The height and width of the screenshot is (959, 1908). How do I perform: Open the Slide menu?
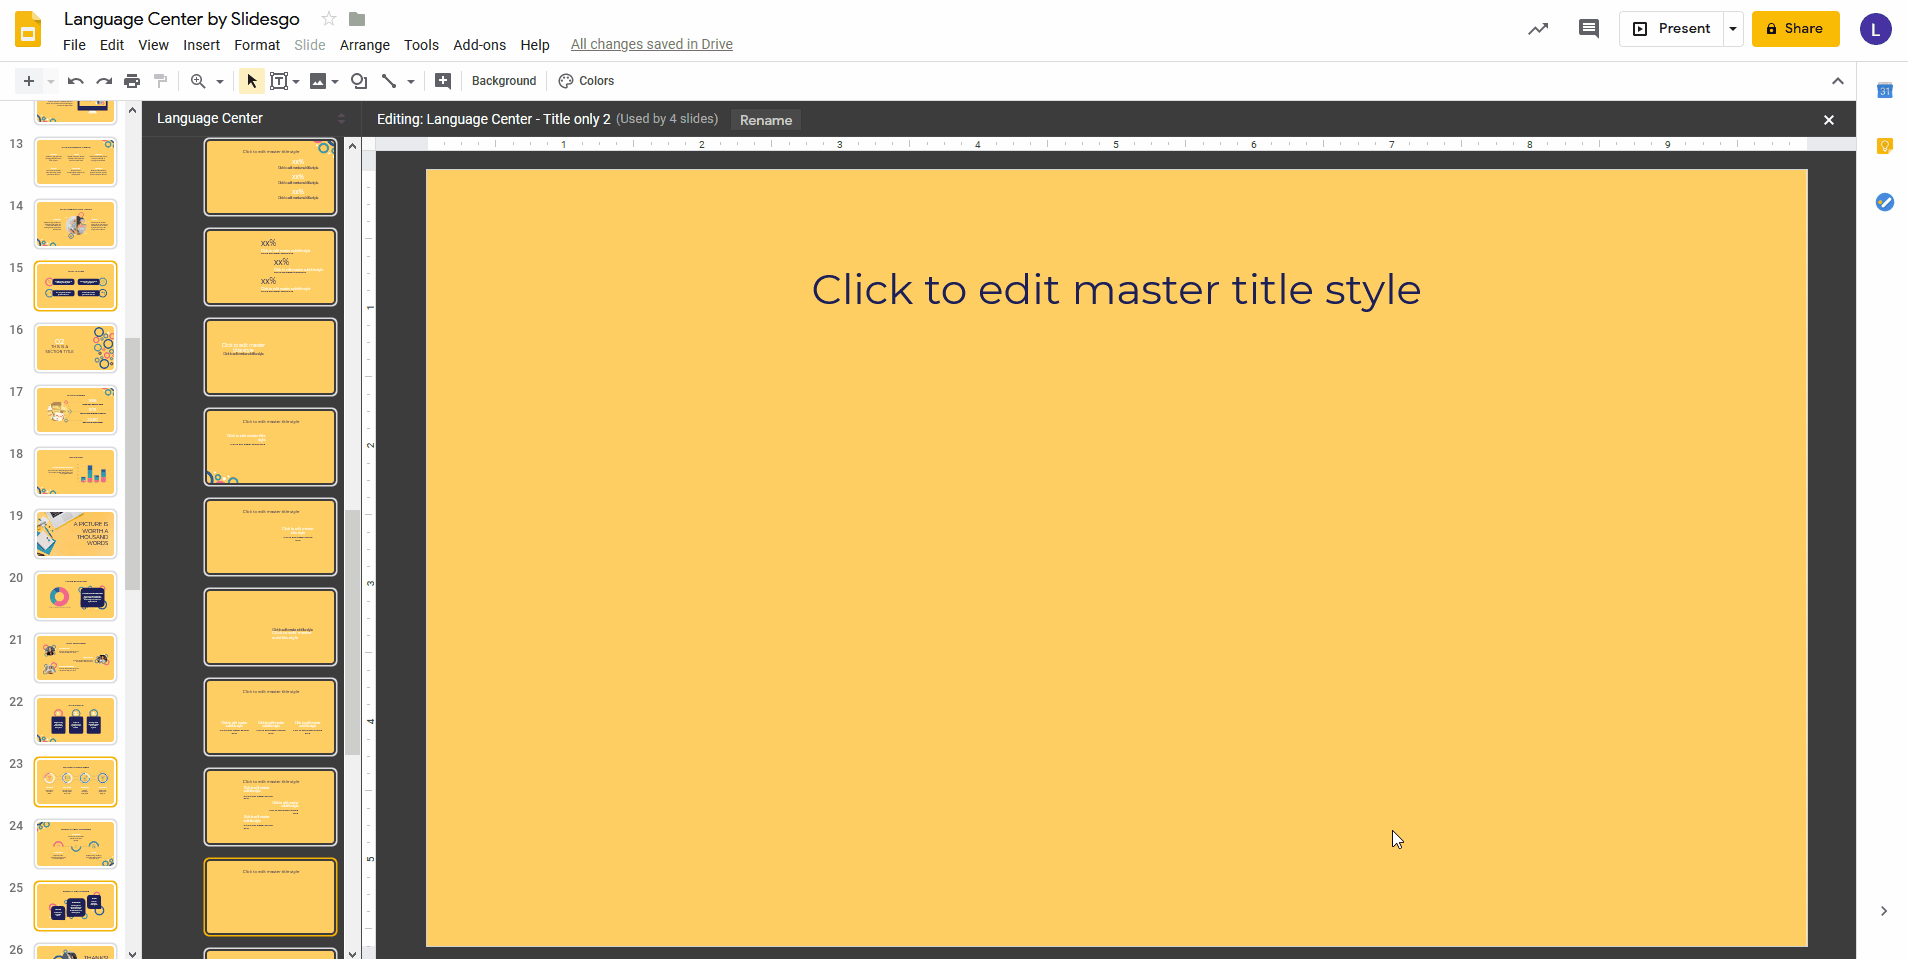tap(309, 45)
